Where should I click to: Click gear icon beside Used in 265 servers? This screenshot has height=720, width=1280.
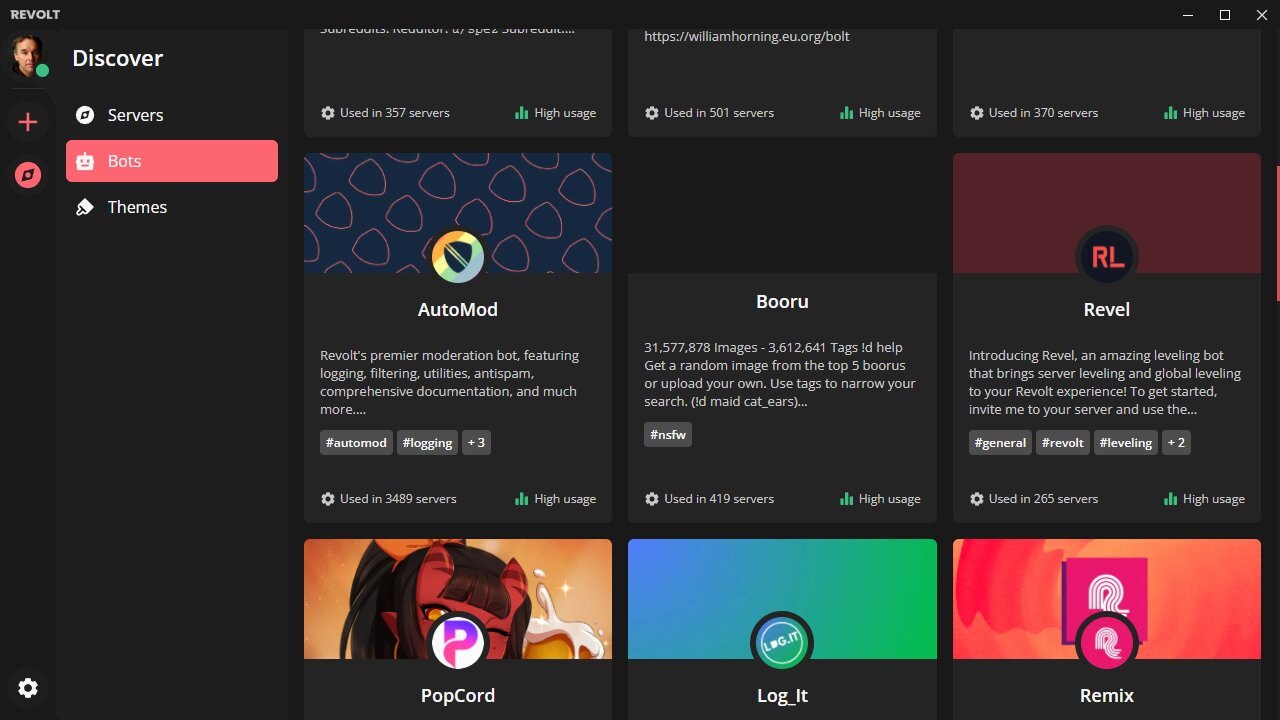977,499
